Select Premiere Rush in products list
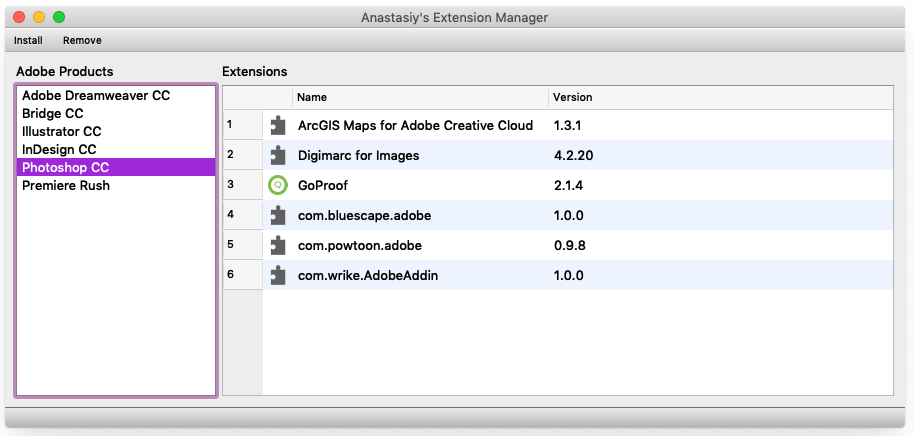 point(66,186)
